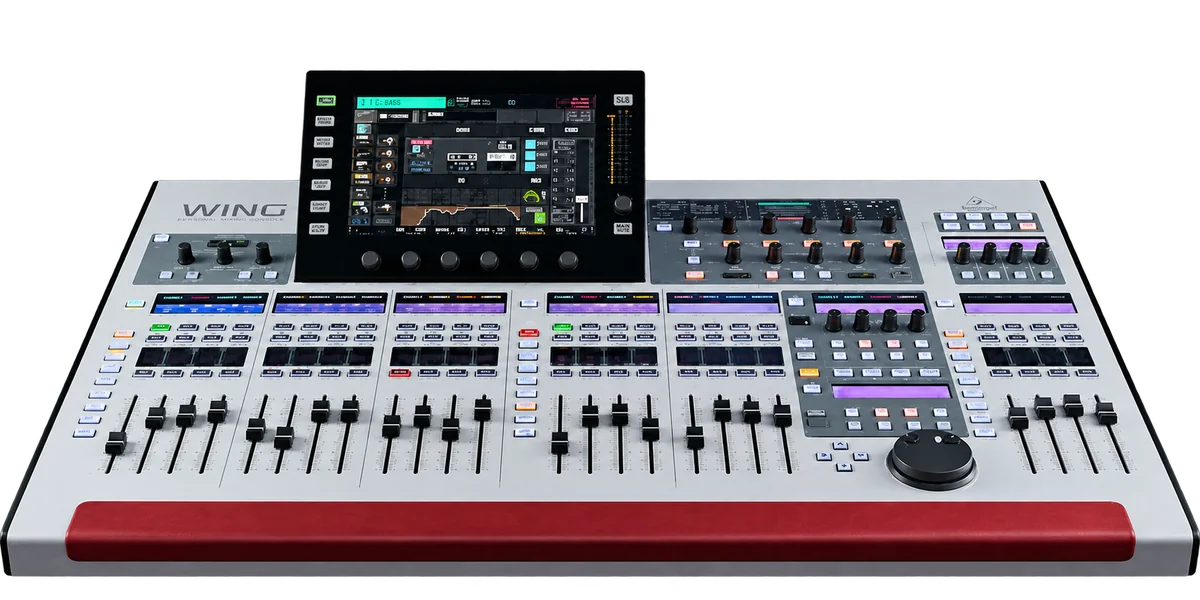Tap green lit button in fourth fader bank
This screenshot has height=600, width=1200.
pyautogui.click(x=562, y=327)
